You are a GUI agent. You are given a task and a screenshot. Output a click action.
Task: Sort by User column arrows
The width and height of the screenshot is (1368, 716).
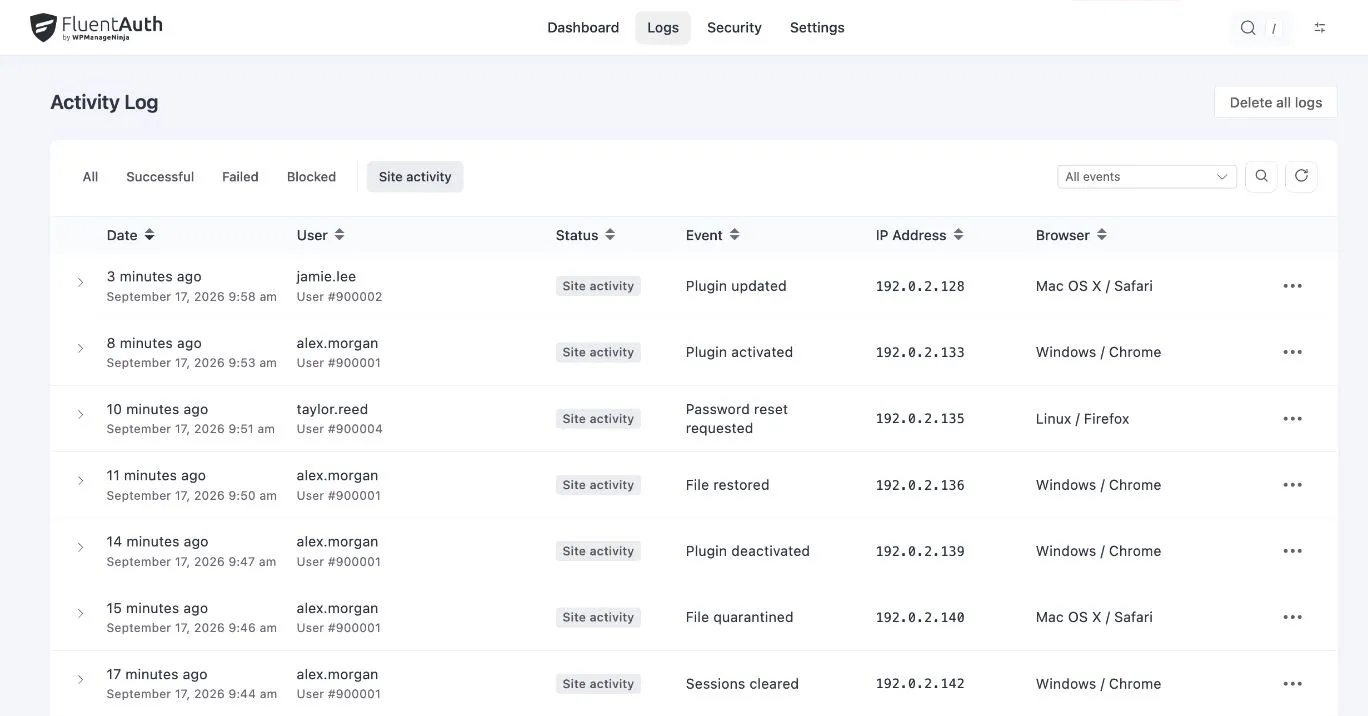click(x=339, y=235)
